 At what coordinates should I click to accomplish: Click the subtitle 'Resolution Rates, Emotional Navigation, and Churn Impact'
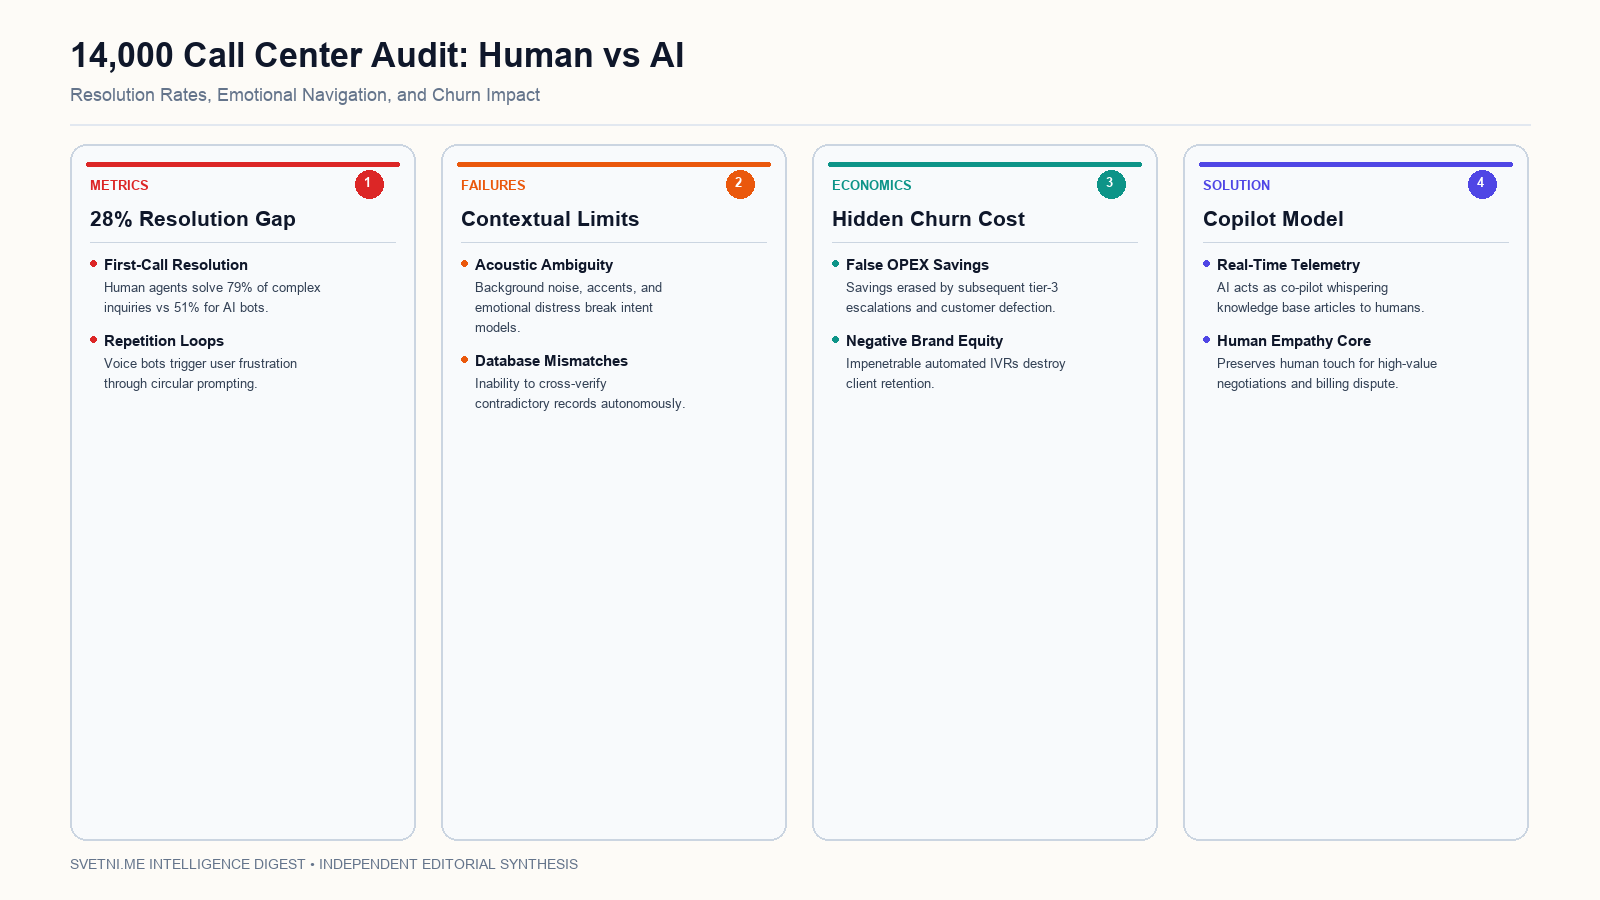pos(305,95)
